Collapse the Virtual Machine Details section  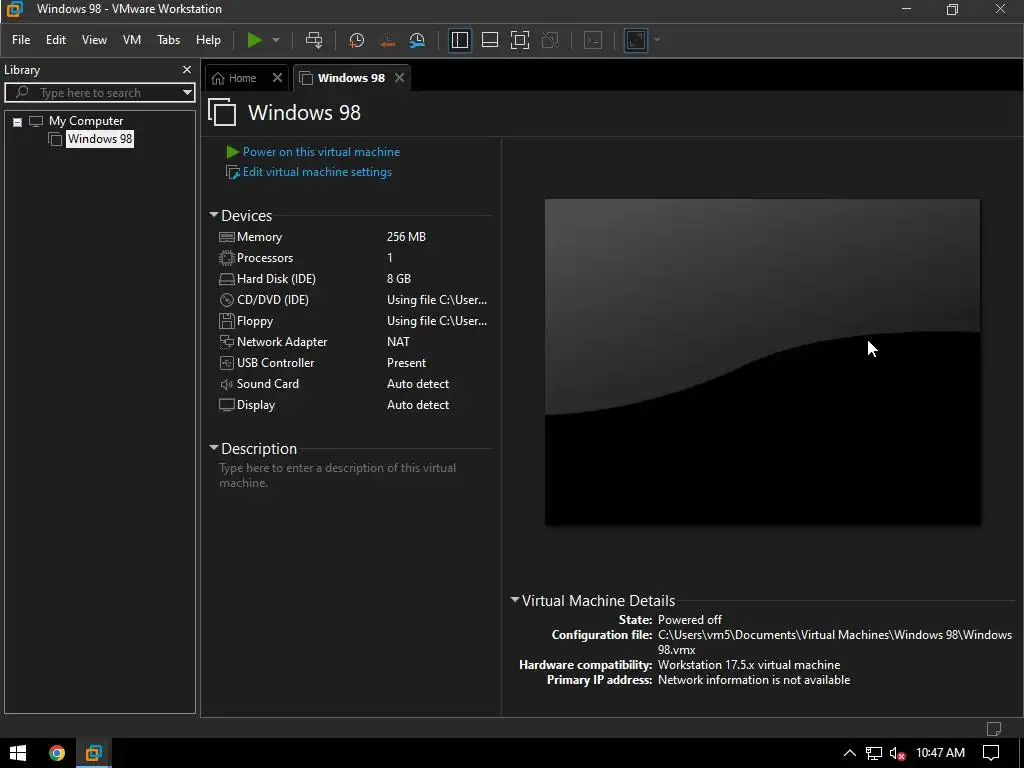(515, 600)
